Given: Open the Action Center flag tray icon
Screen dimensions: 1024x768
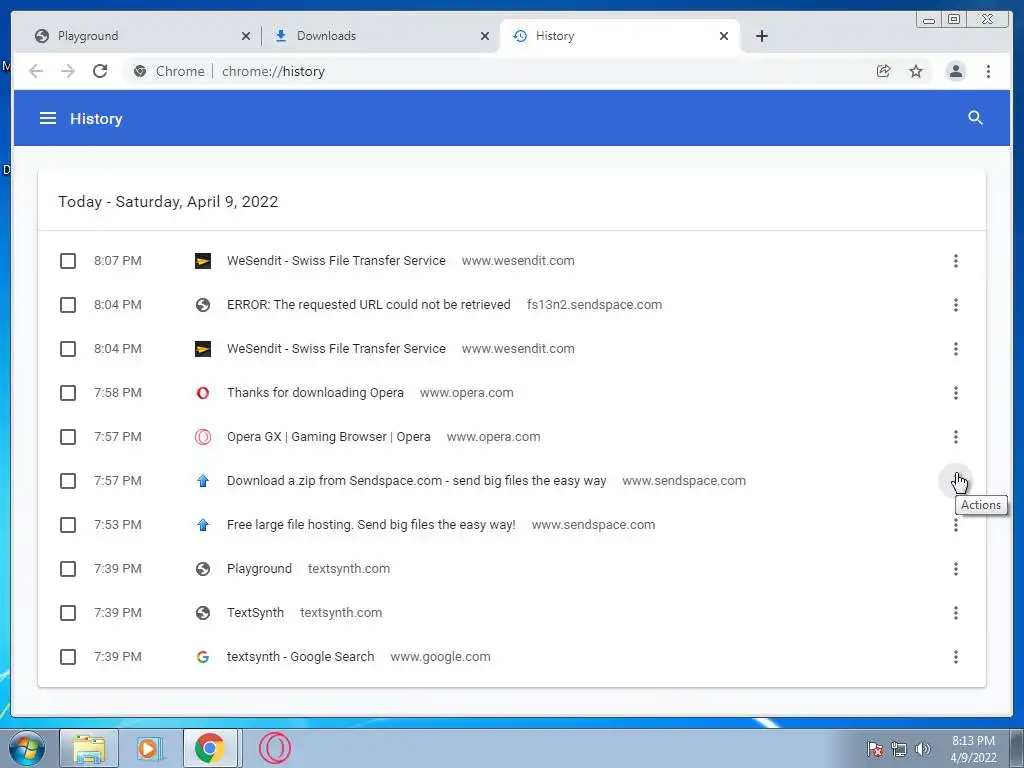Looking at the screenshot, I should pyautogui.click(x=875, y=749).
